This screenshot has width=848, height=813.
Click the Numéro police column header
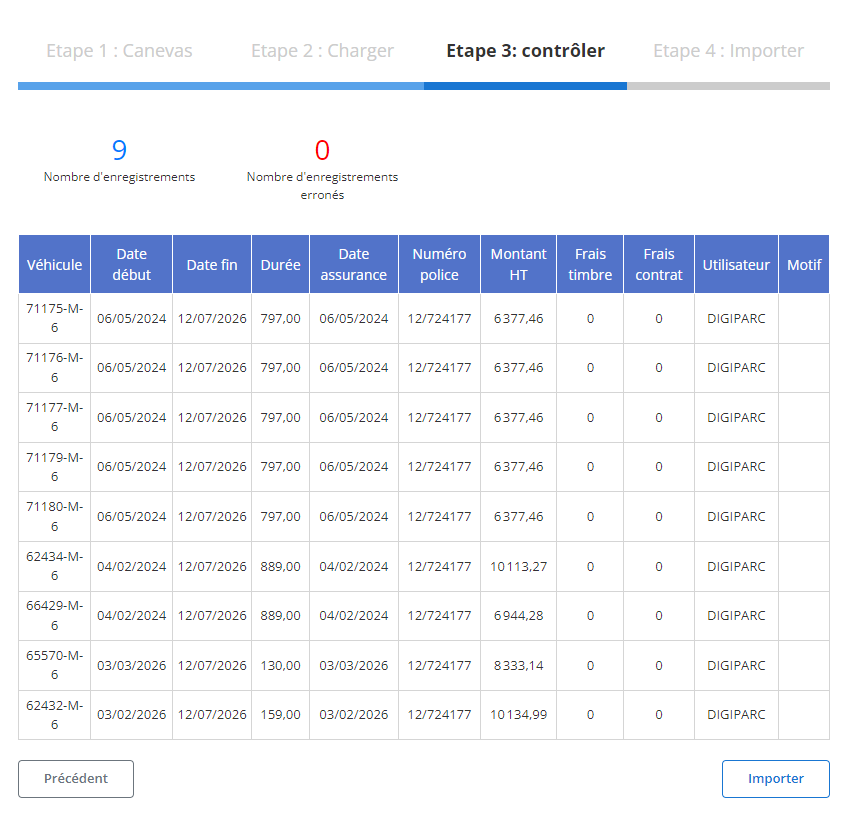(439, 265)
